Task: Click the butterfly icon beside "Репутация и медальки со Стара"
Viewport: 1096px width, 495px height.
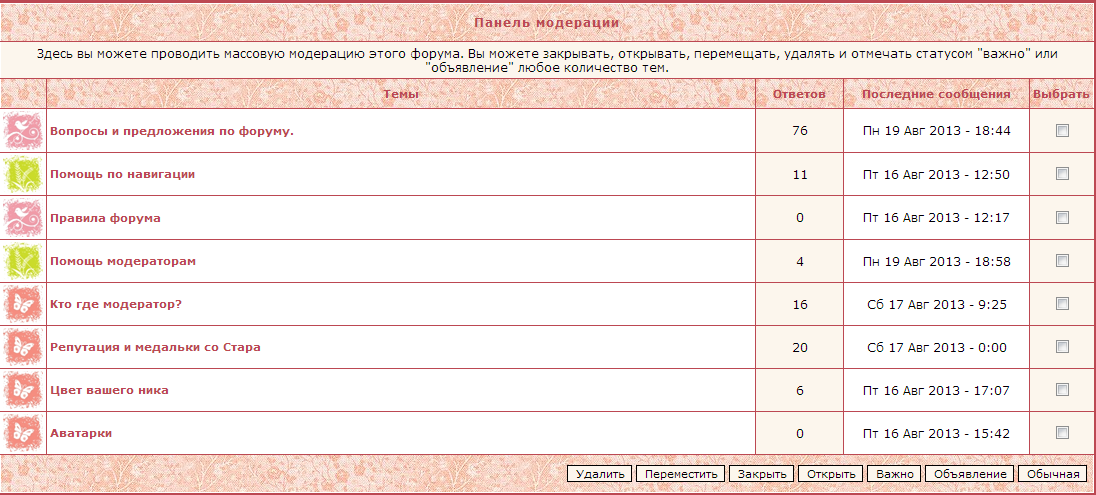Action: point(23,347)
